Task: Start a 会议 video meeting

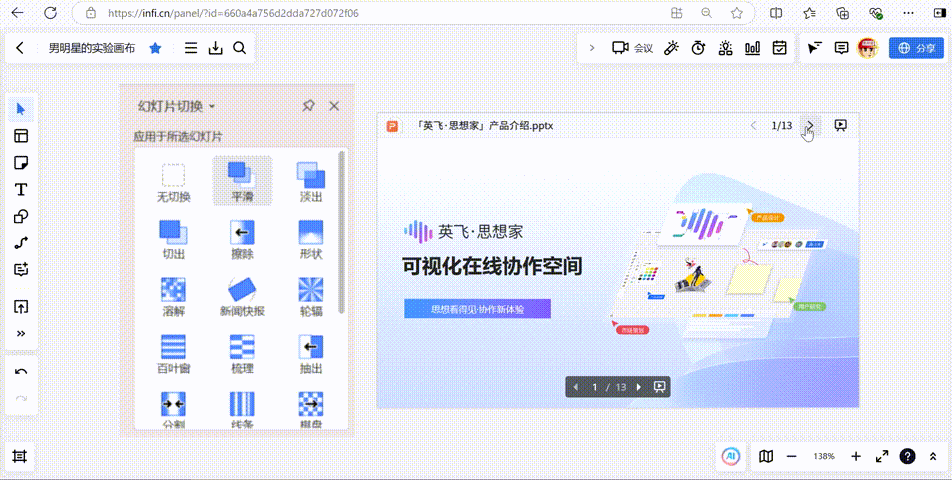Action: coord(632,49)
